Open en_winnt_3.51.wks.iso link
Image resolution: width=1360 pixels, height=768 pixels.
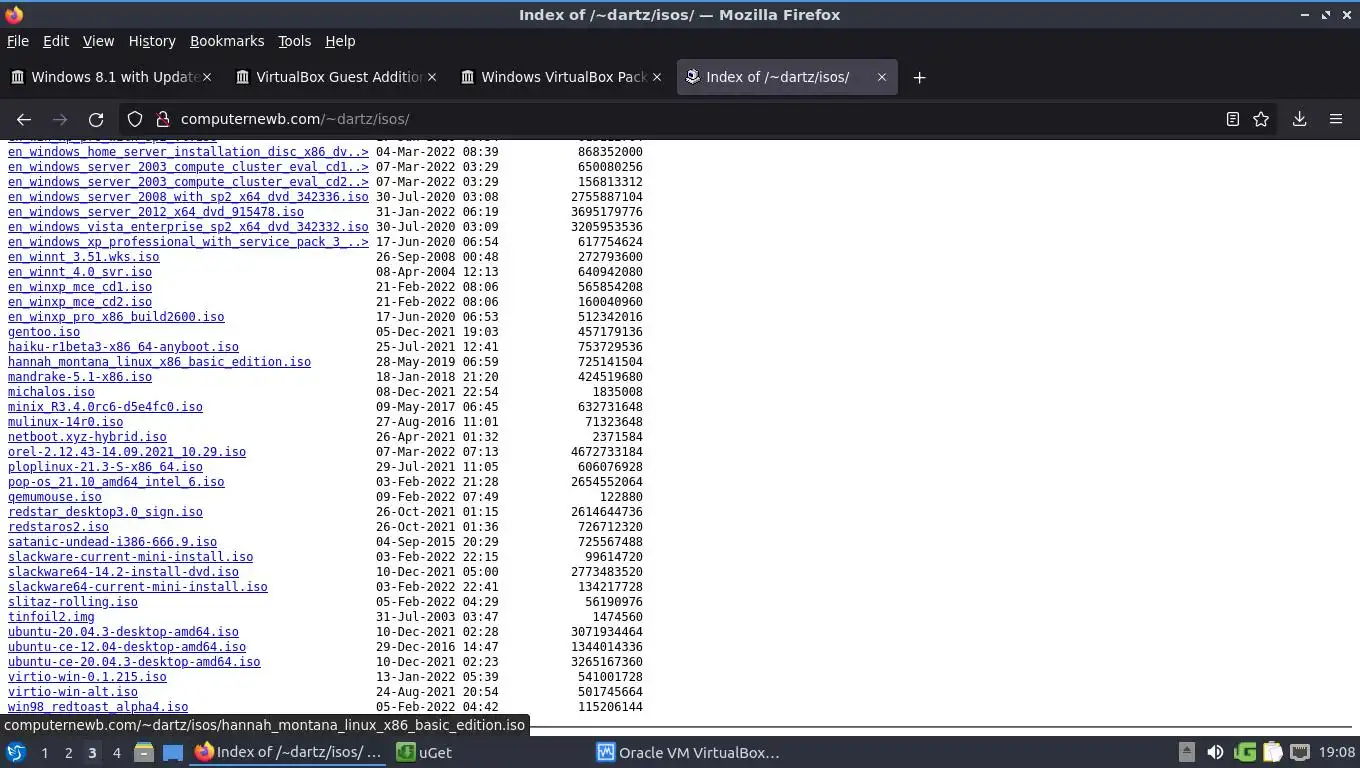(84, 257)
